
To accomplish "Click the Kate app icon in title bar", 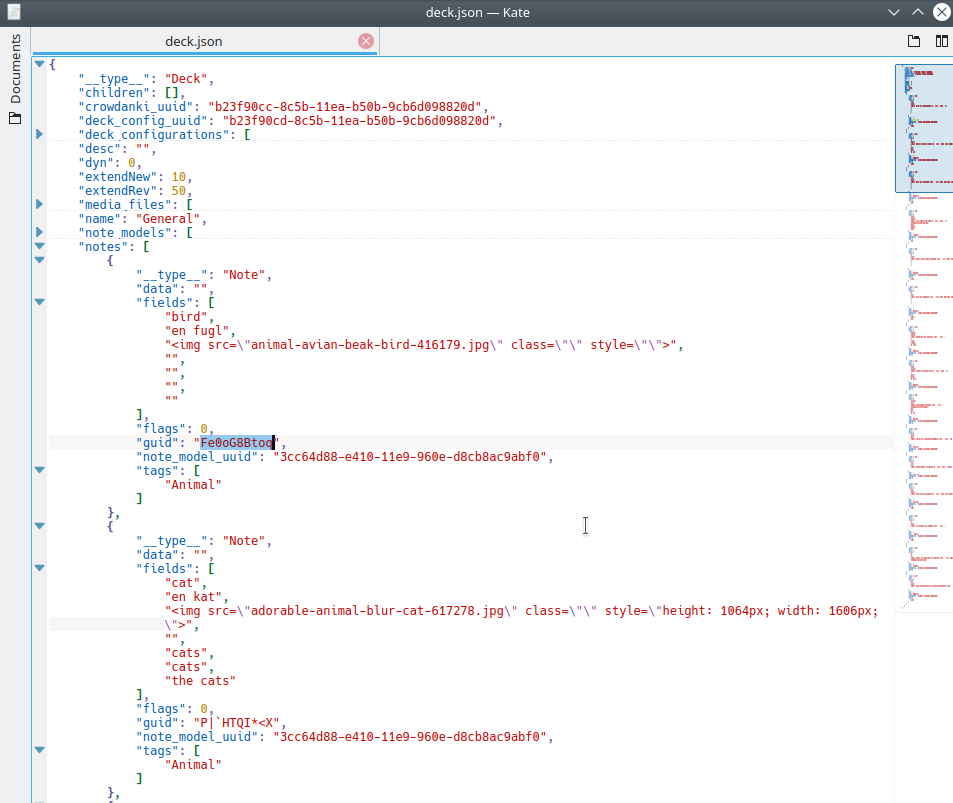I will 14,12.
